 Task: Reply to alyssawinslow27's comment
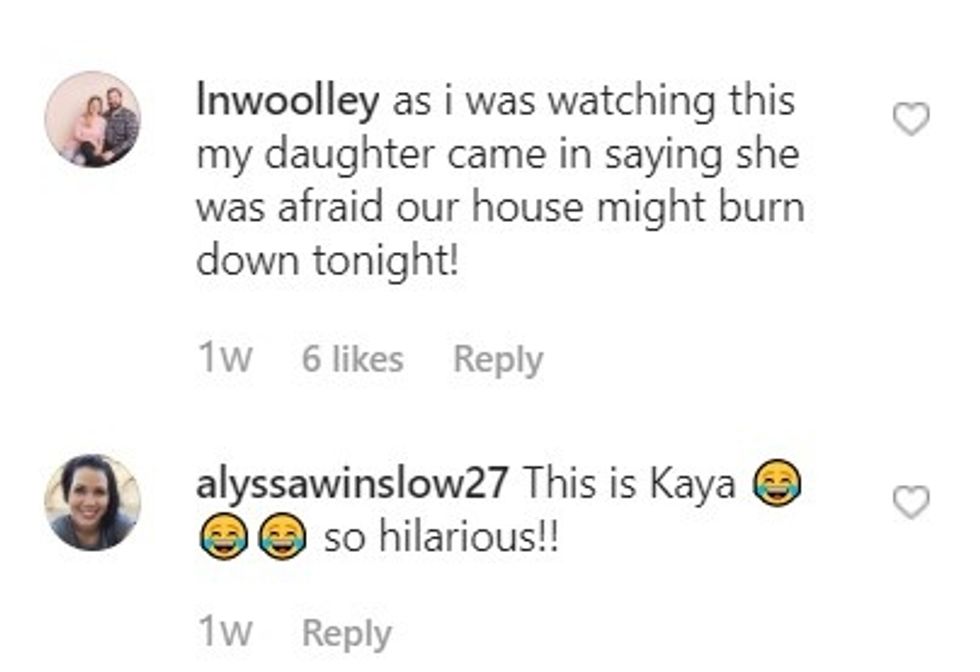coord(347,633)
